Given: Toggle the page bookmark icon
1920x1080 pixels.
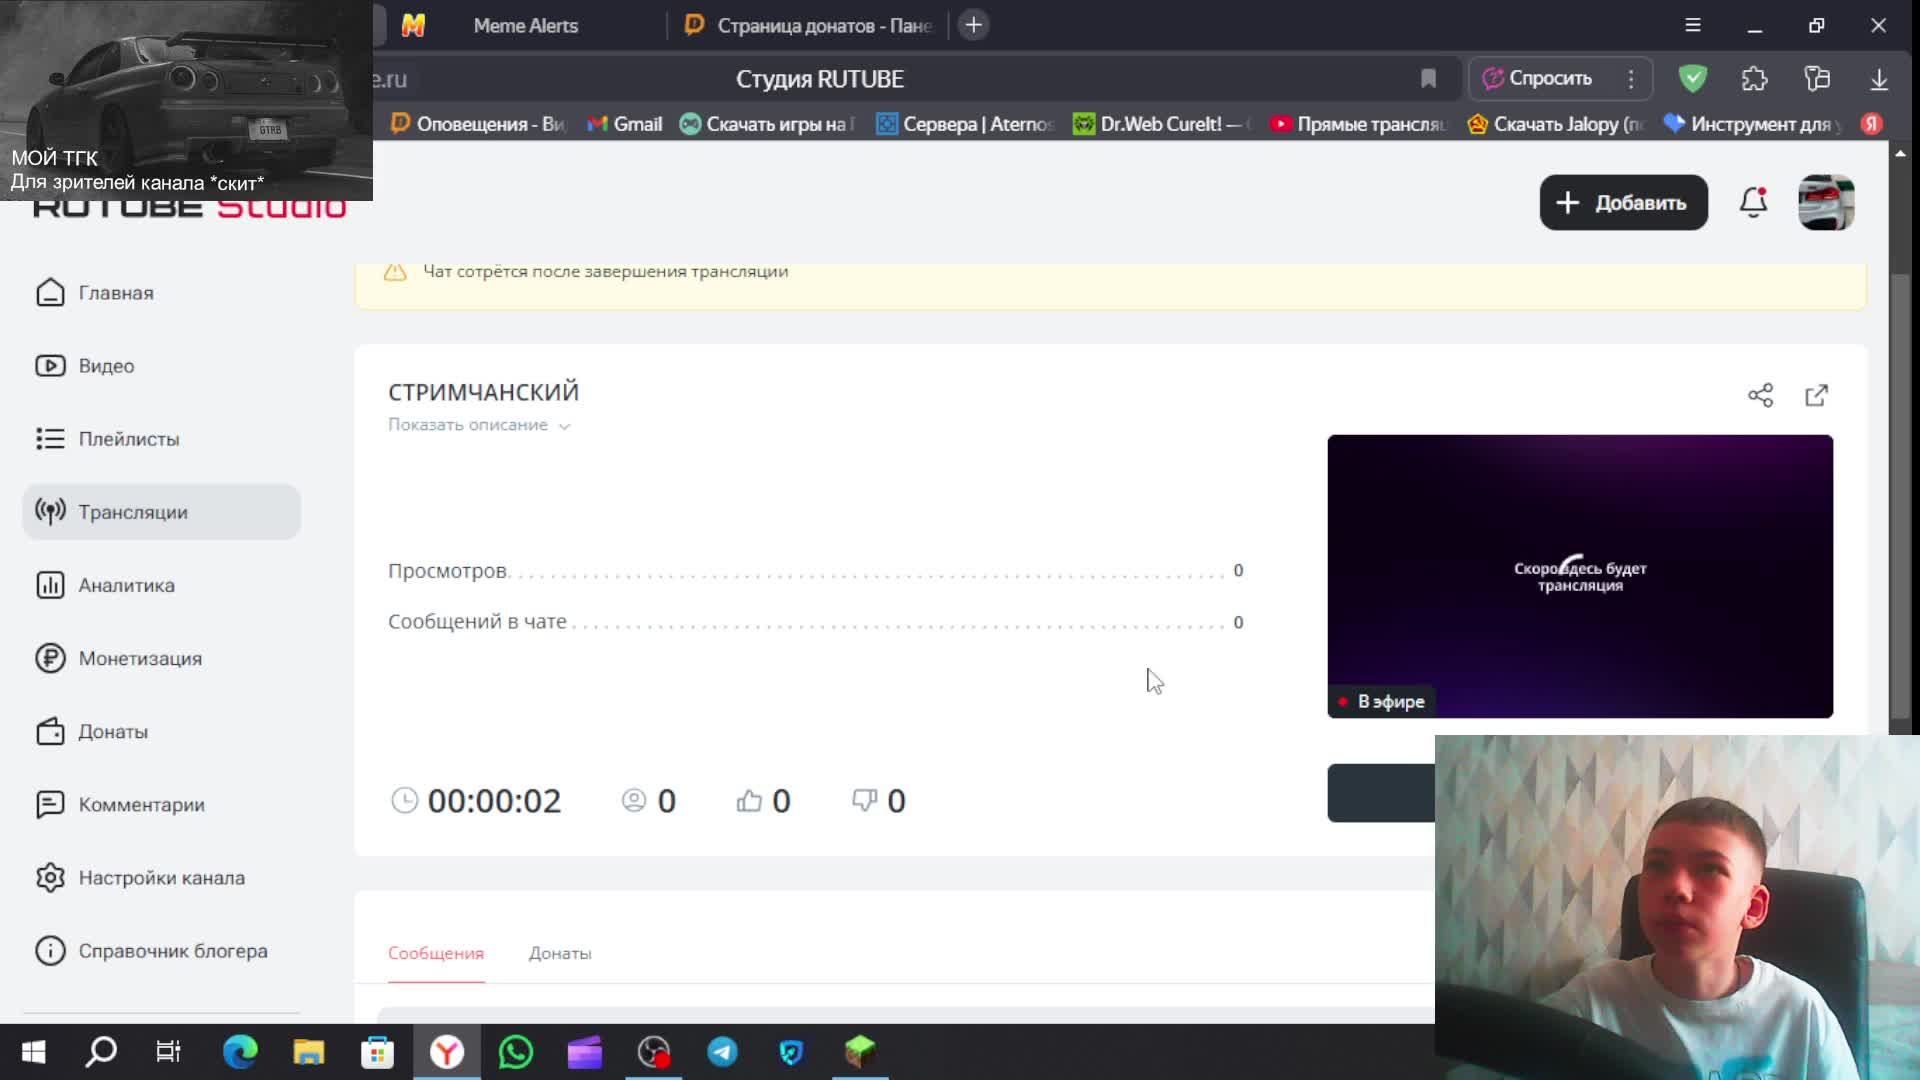Looking at the screenshot, I should 1428,79.
